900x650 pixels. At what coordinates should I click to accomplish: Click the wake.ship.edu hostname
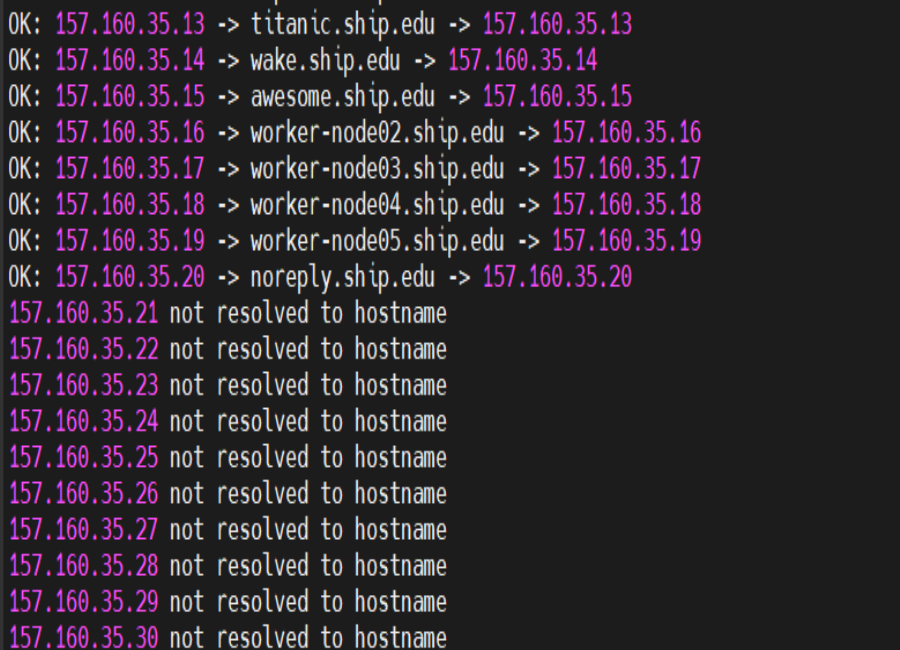pos(325,60)
